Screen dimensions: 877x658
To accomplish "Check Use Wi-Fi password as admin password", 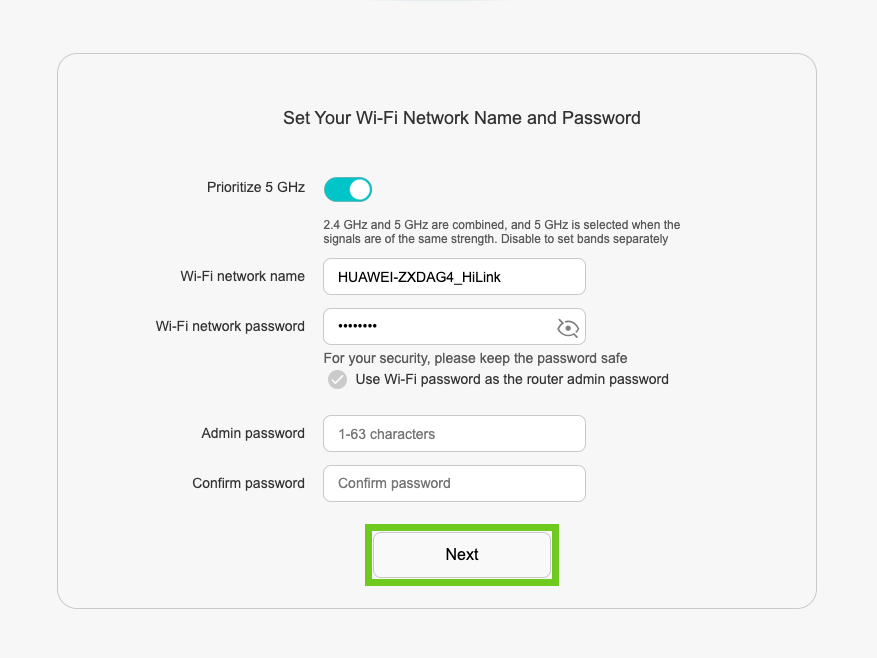I will tap(338, 379).
